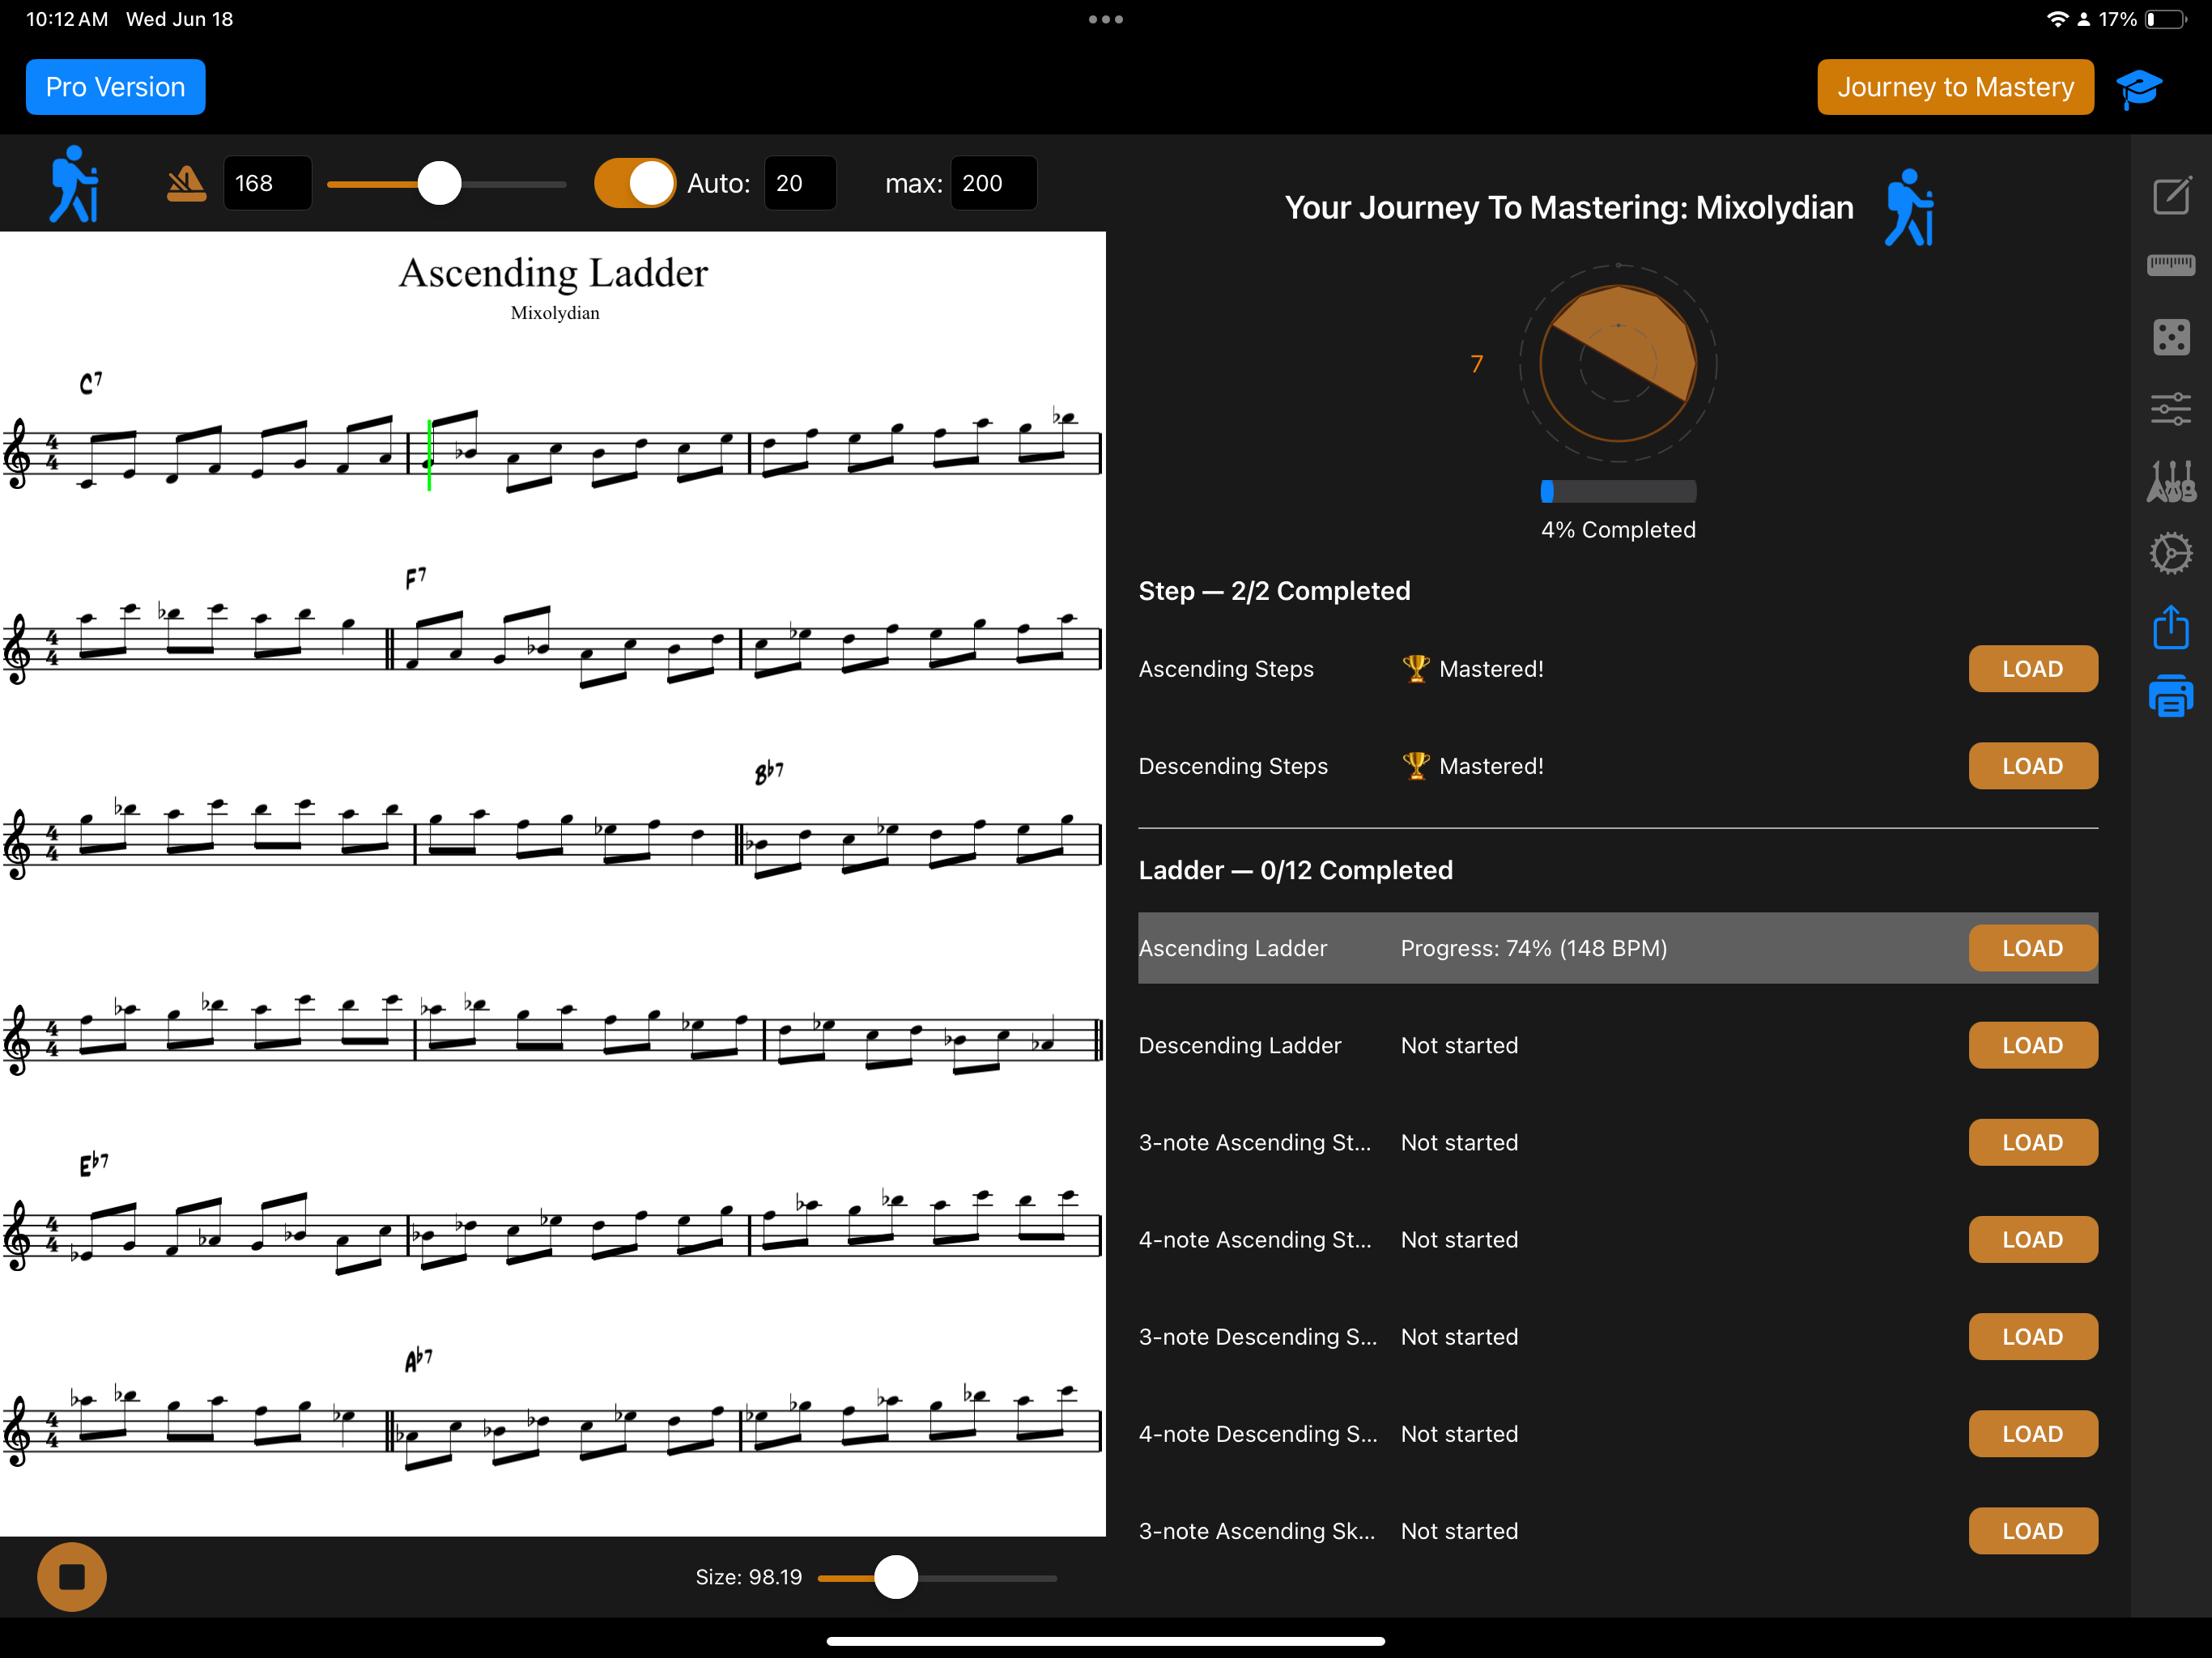Click the Ab7 chord symbol

[419, 1359]
